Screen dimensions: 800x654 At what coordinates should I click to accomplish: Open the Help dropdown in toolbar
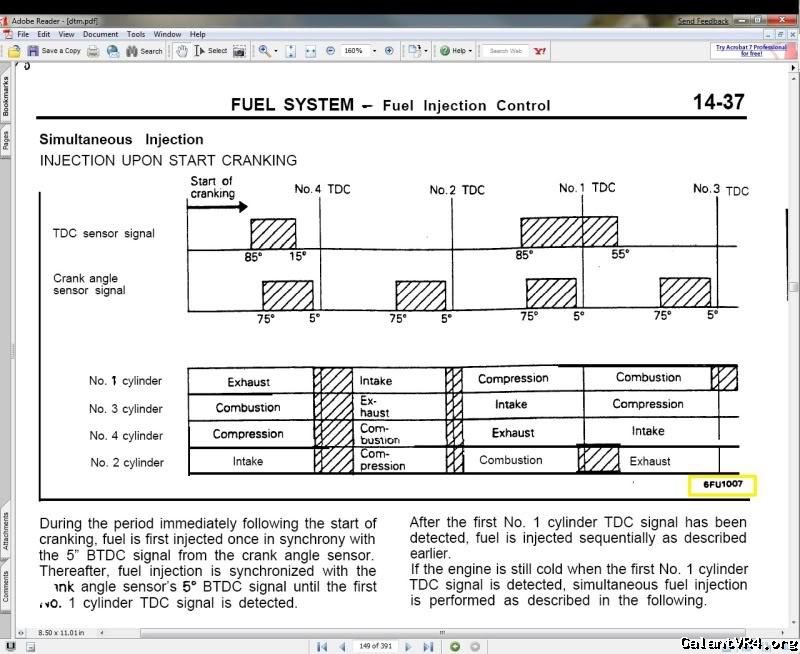(457, 51)
